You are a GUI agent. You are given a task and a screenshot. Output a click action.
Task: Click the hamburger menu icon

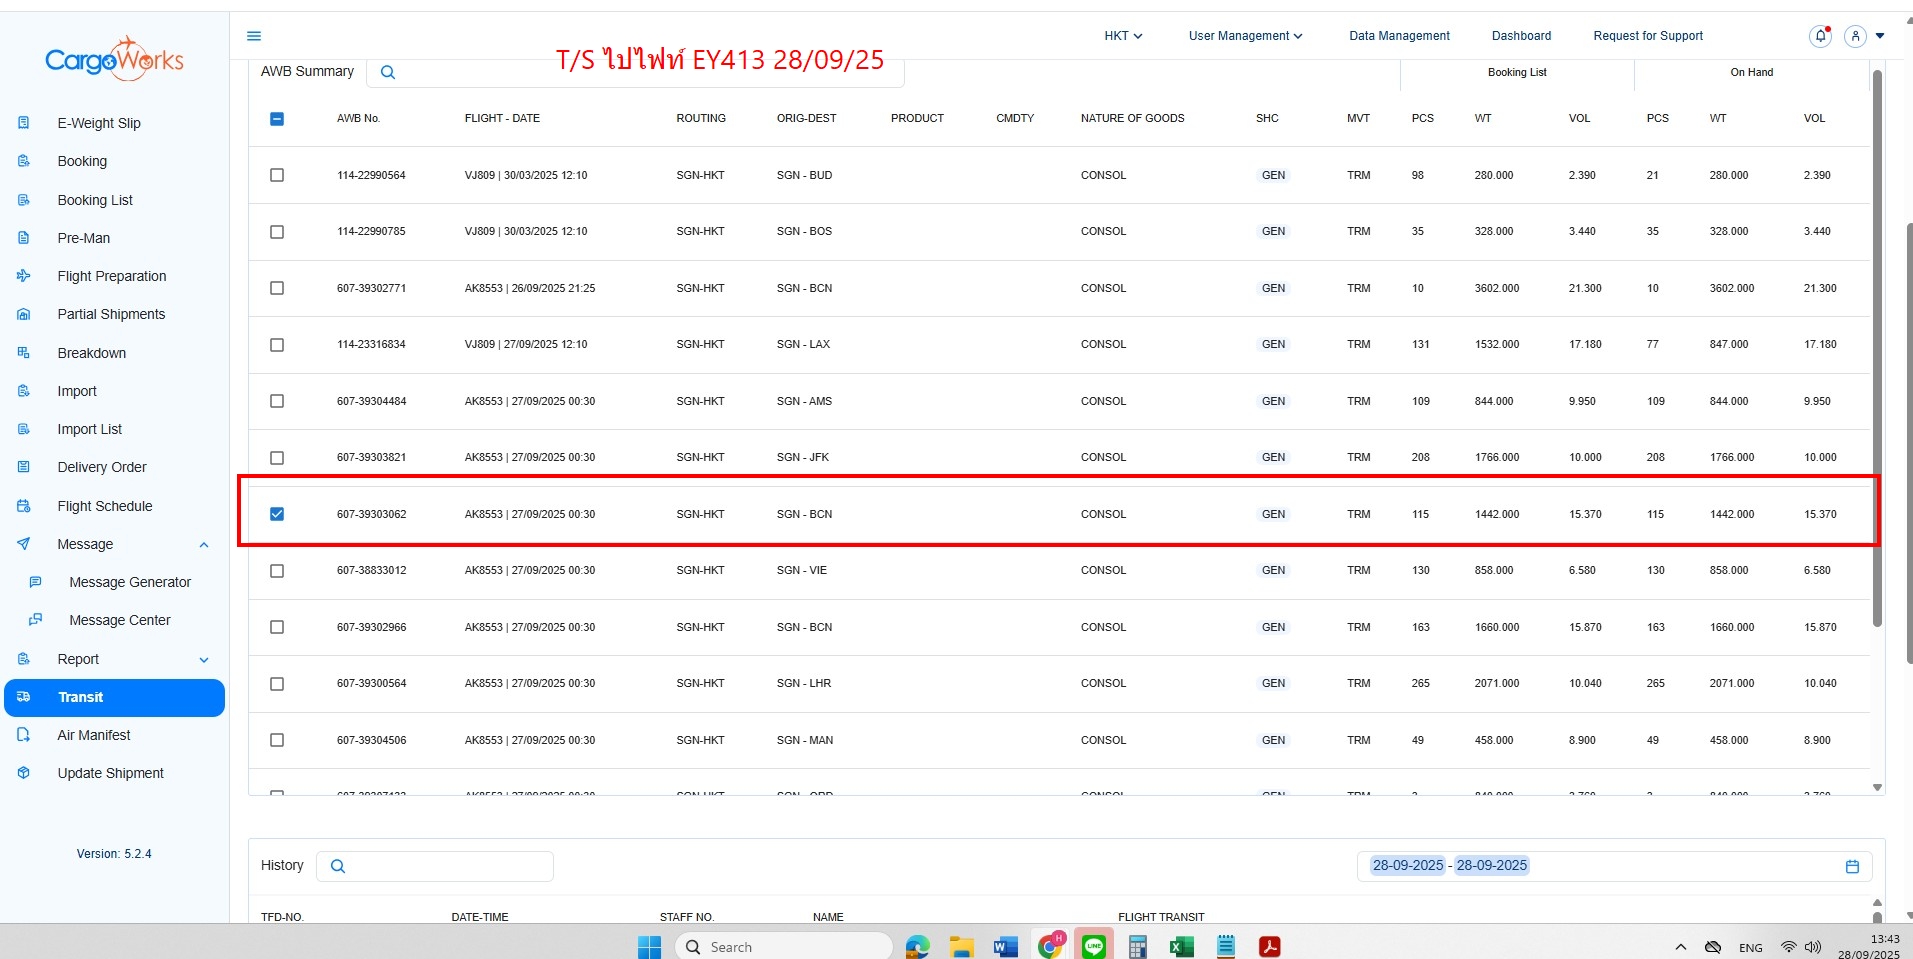point(254,36)
